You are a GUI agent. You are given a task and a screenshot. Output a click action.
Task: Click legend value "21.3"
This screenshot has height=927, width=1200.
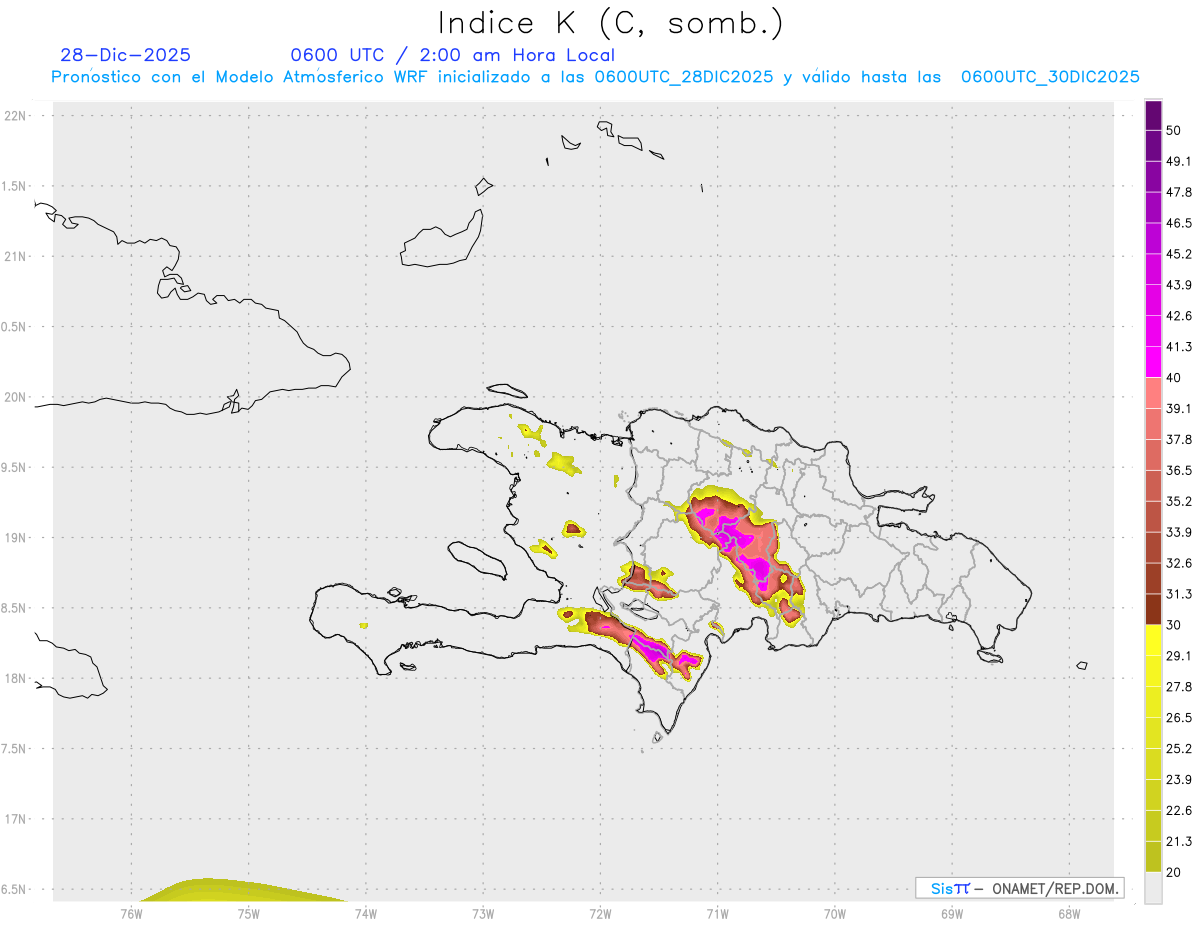(1179, 842)
